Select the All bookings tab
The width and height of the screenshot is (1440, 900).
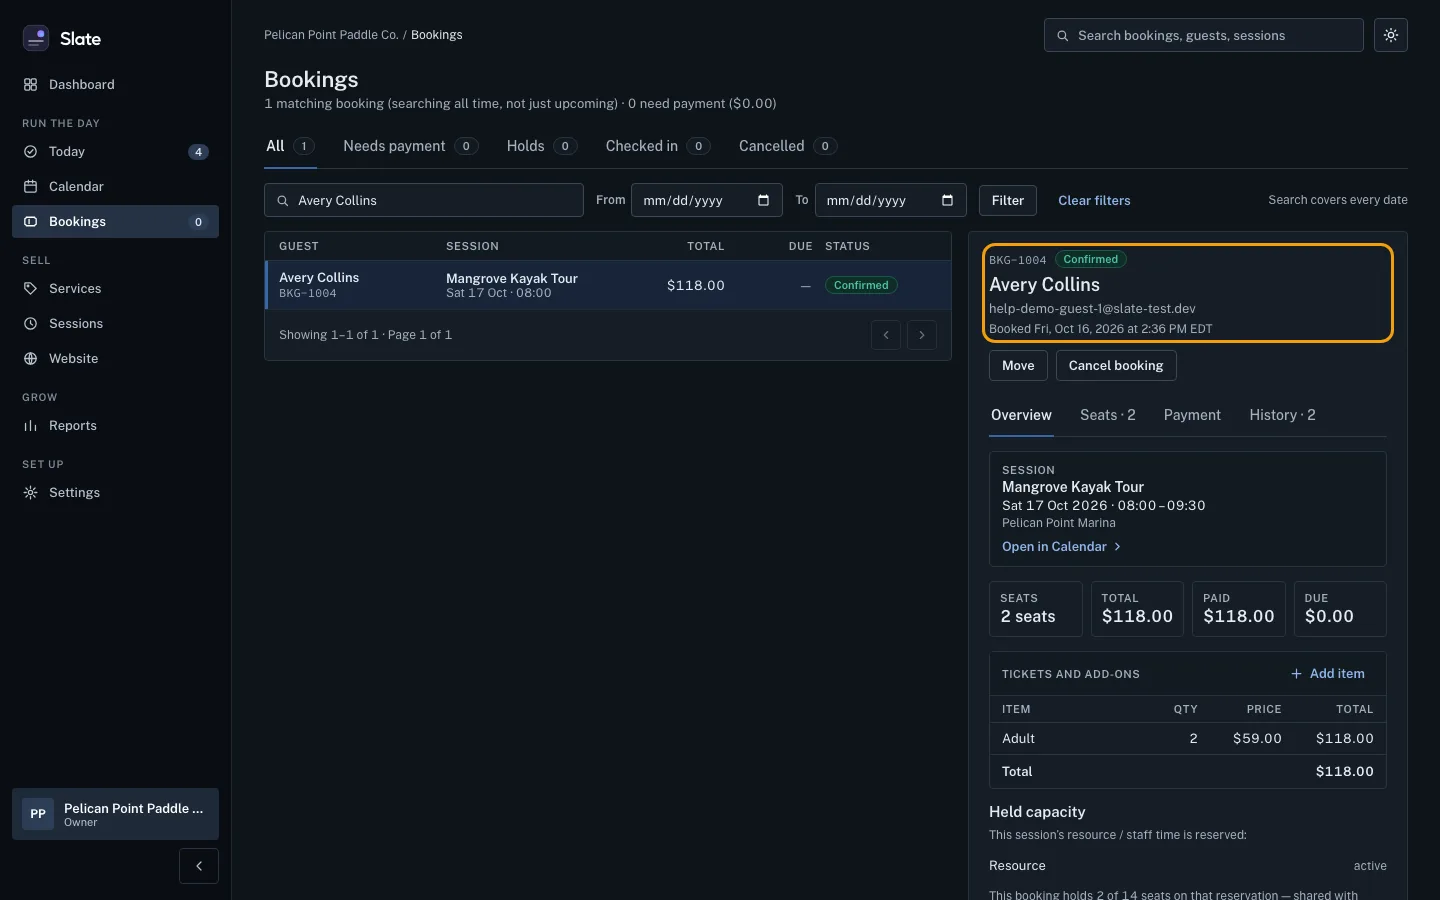[290, 146]
